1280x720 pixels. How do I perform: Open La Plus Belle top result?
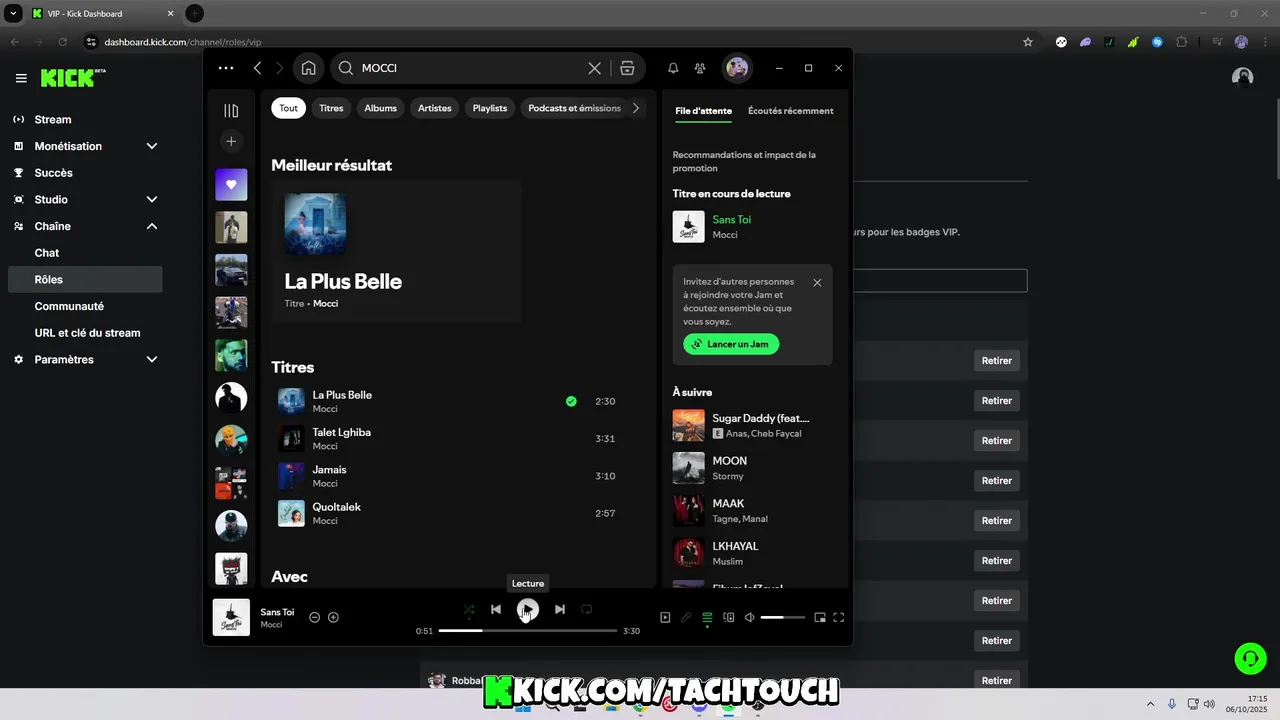tap(396, 252)
